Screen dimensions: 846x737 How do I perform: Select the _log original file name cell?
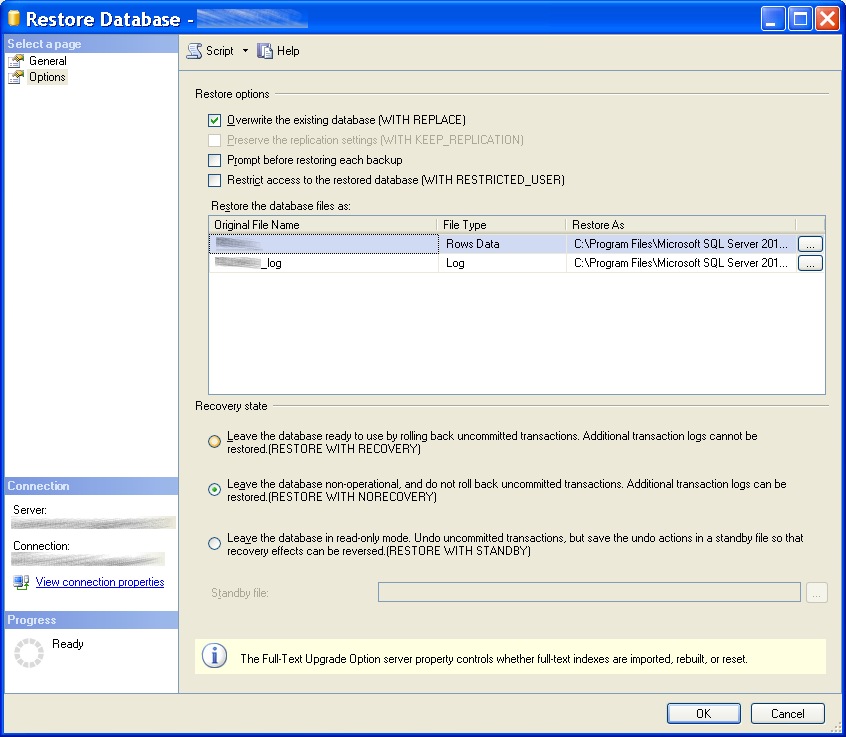[323, 263]
